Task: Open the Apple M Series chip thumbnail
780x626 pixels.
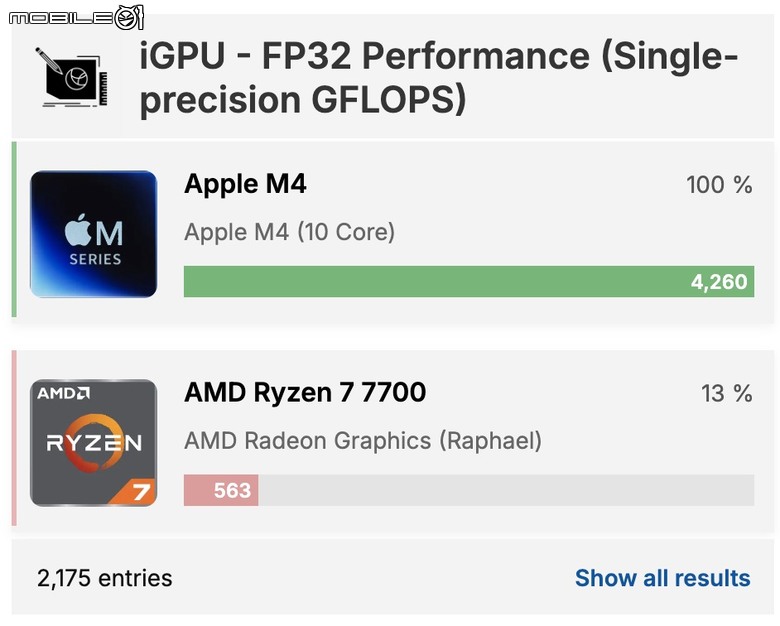Action: pyautogui.click(x=94, y=234)
